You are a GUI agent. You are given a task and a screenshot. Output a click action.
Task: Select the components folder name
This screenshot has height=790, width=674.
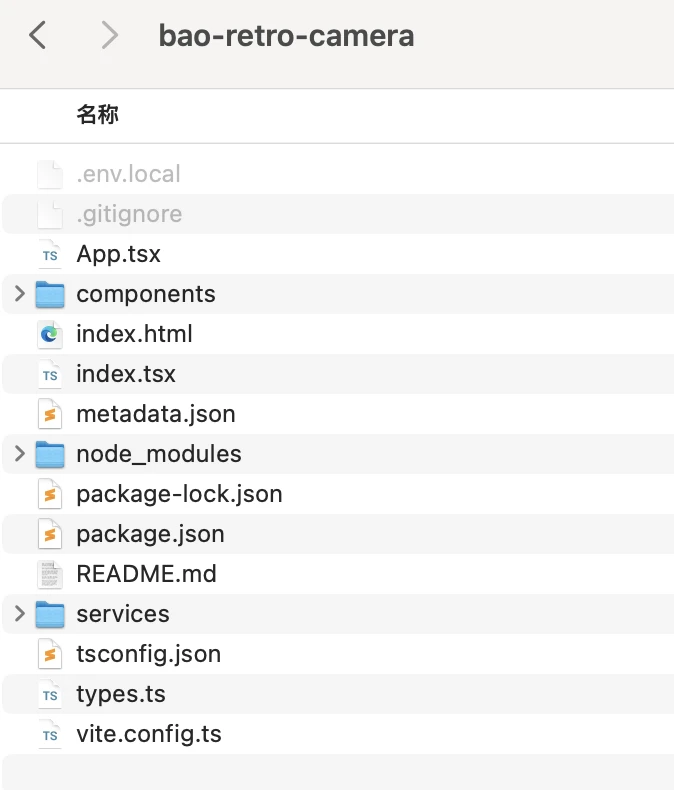point(146,294)
